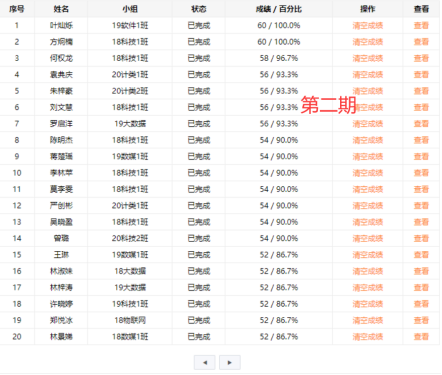This screenshot has height=375, width=442.
Task: Open 查看 link for the 19软件1班 student
Action: pos(421,25)
